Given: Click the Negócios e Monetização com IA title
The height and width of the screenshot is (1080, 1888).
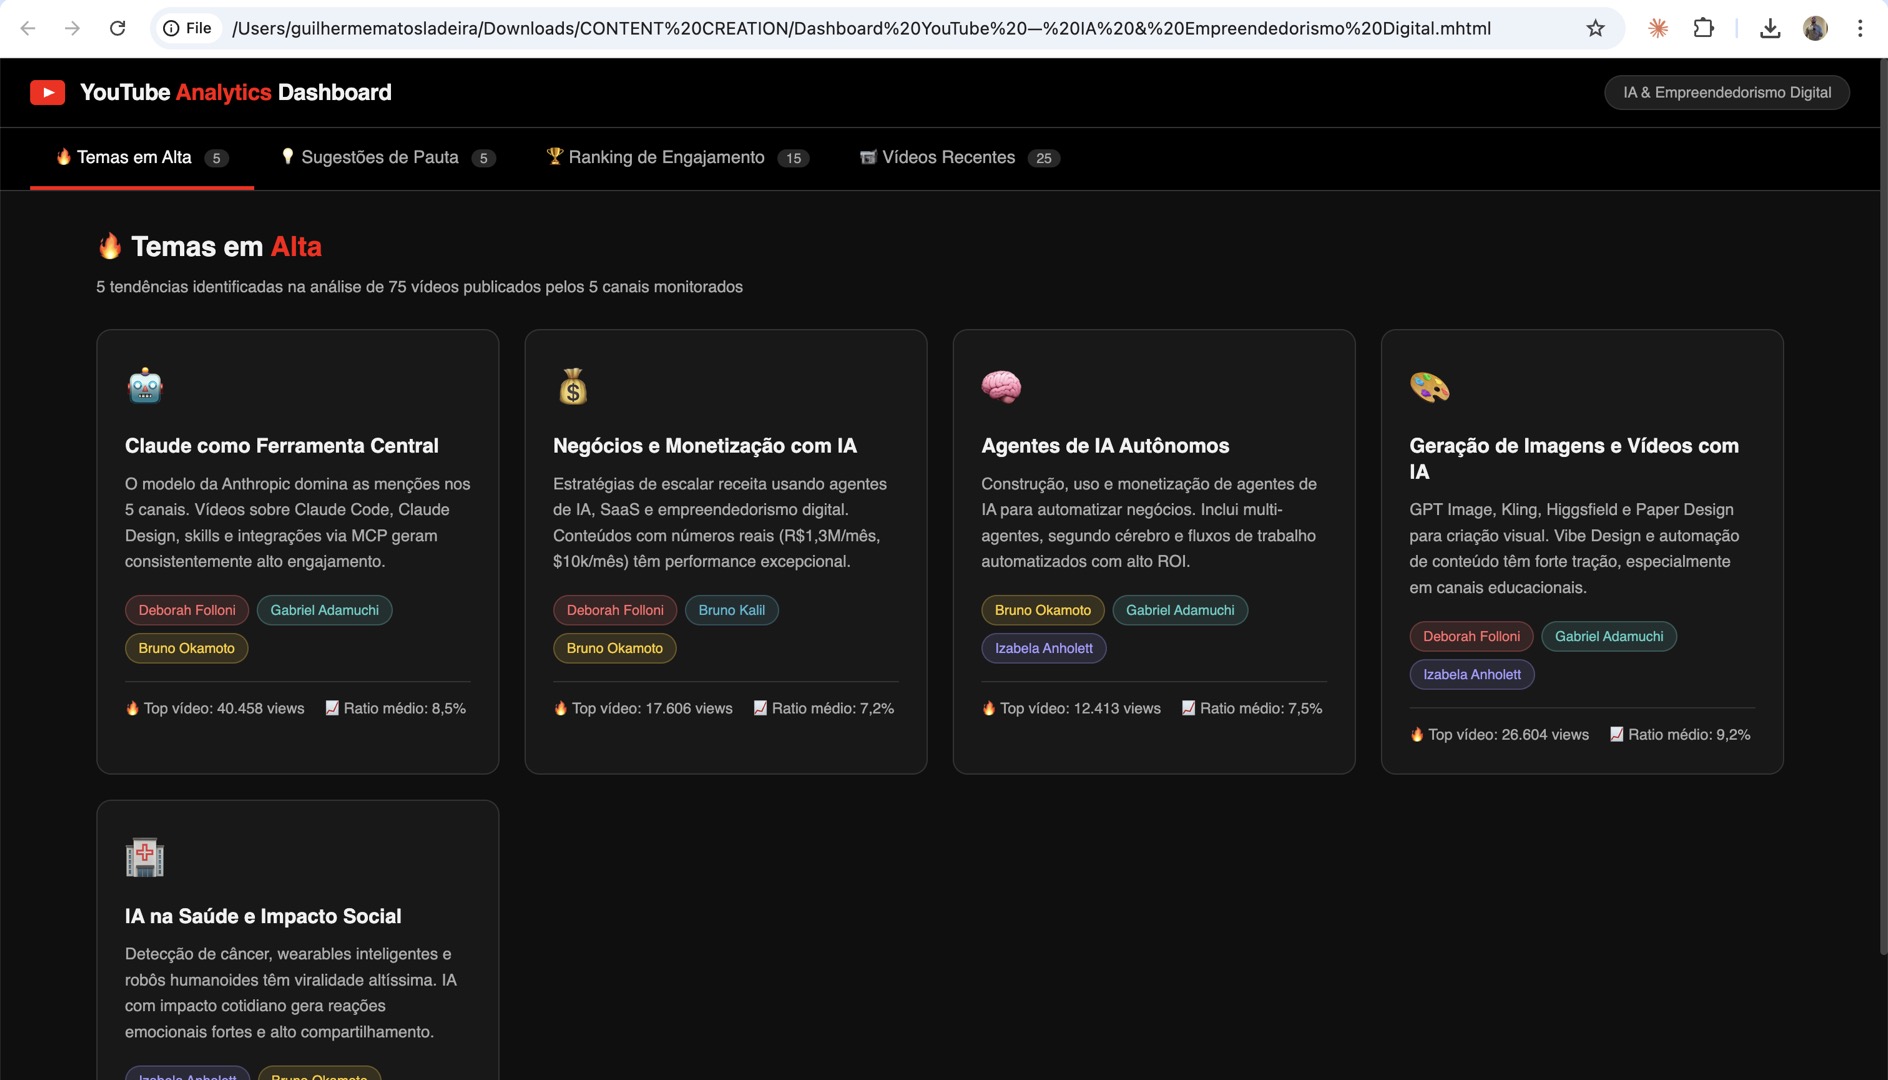Looking at the screenshot, I should [705, 445].
